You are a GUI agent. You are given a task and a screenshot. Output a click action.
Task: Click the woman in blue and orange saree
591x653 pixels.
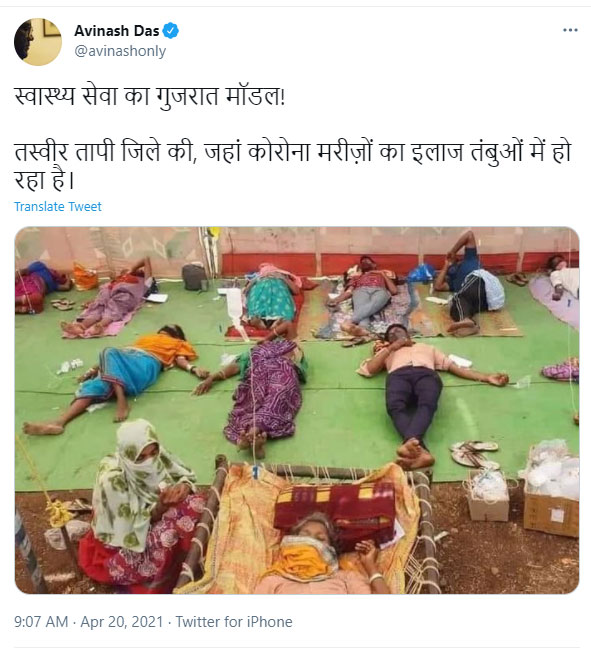point(117,375)
